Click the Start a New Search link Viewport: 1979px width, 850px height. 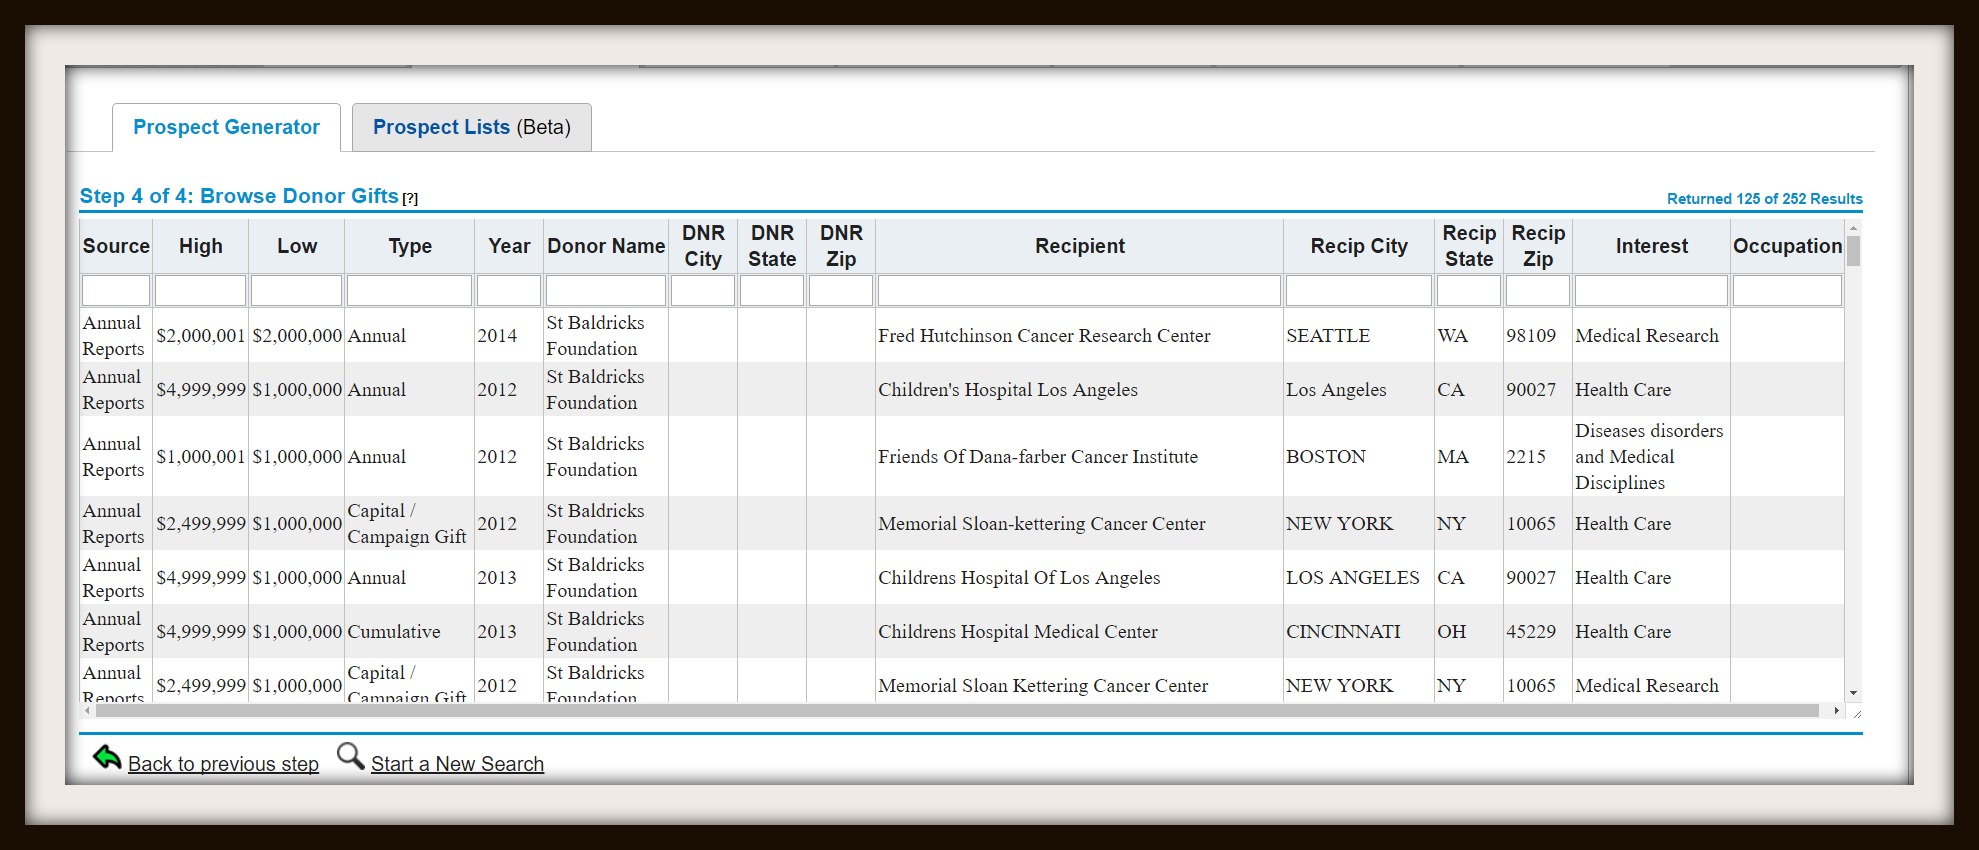457,764
